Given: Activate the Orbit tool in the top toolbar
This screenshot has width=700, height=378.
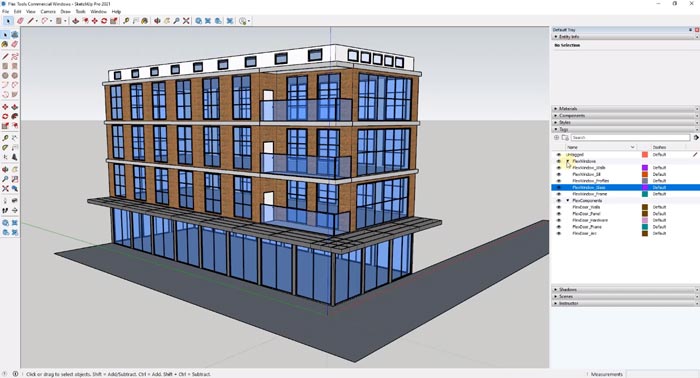Looking at the screenshot, I should click(157, 21).
